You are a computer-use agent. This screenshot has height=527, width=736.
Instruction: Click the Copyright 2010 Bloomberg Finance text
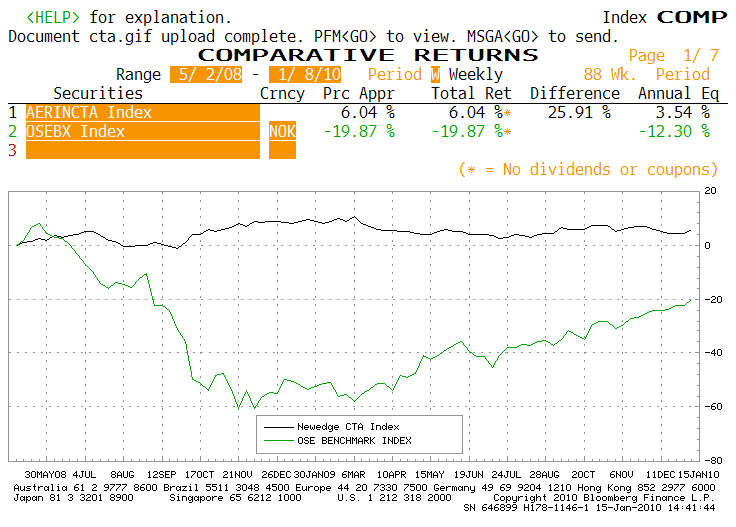(604, 497)
